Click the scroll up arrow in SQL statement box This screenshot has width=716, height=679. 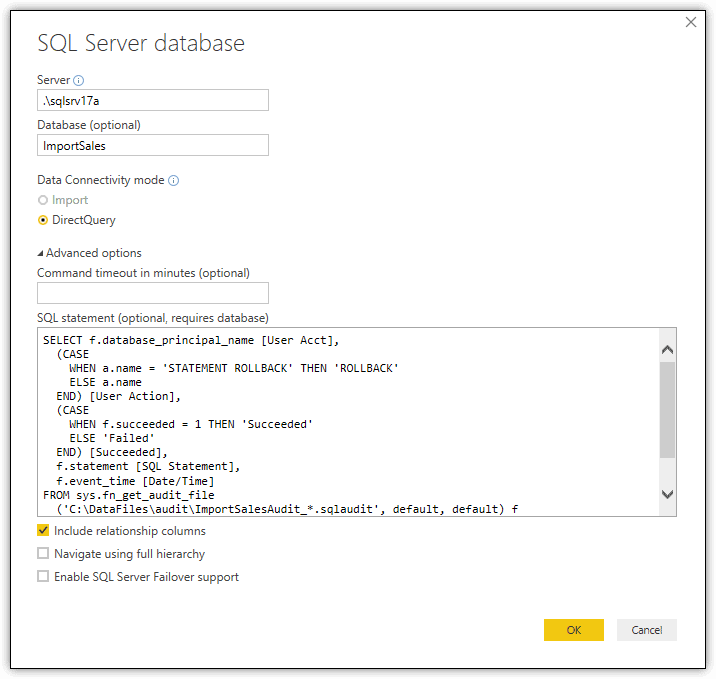pos(667,350)
